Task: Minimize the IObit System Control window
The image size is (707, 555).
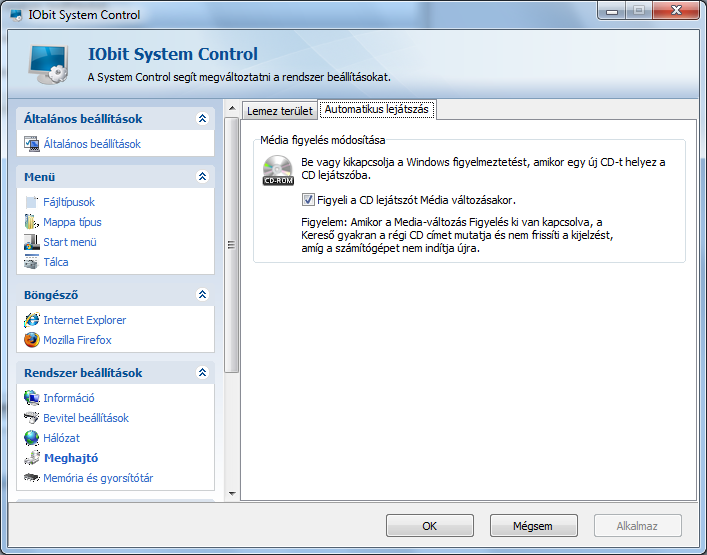Action: click(x=612, y=11)
